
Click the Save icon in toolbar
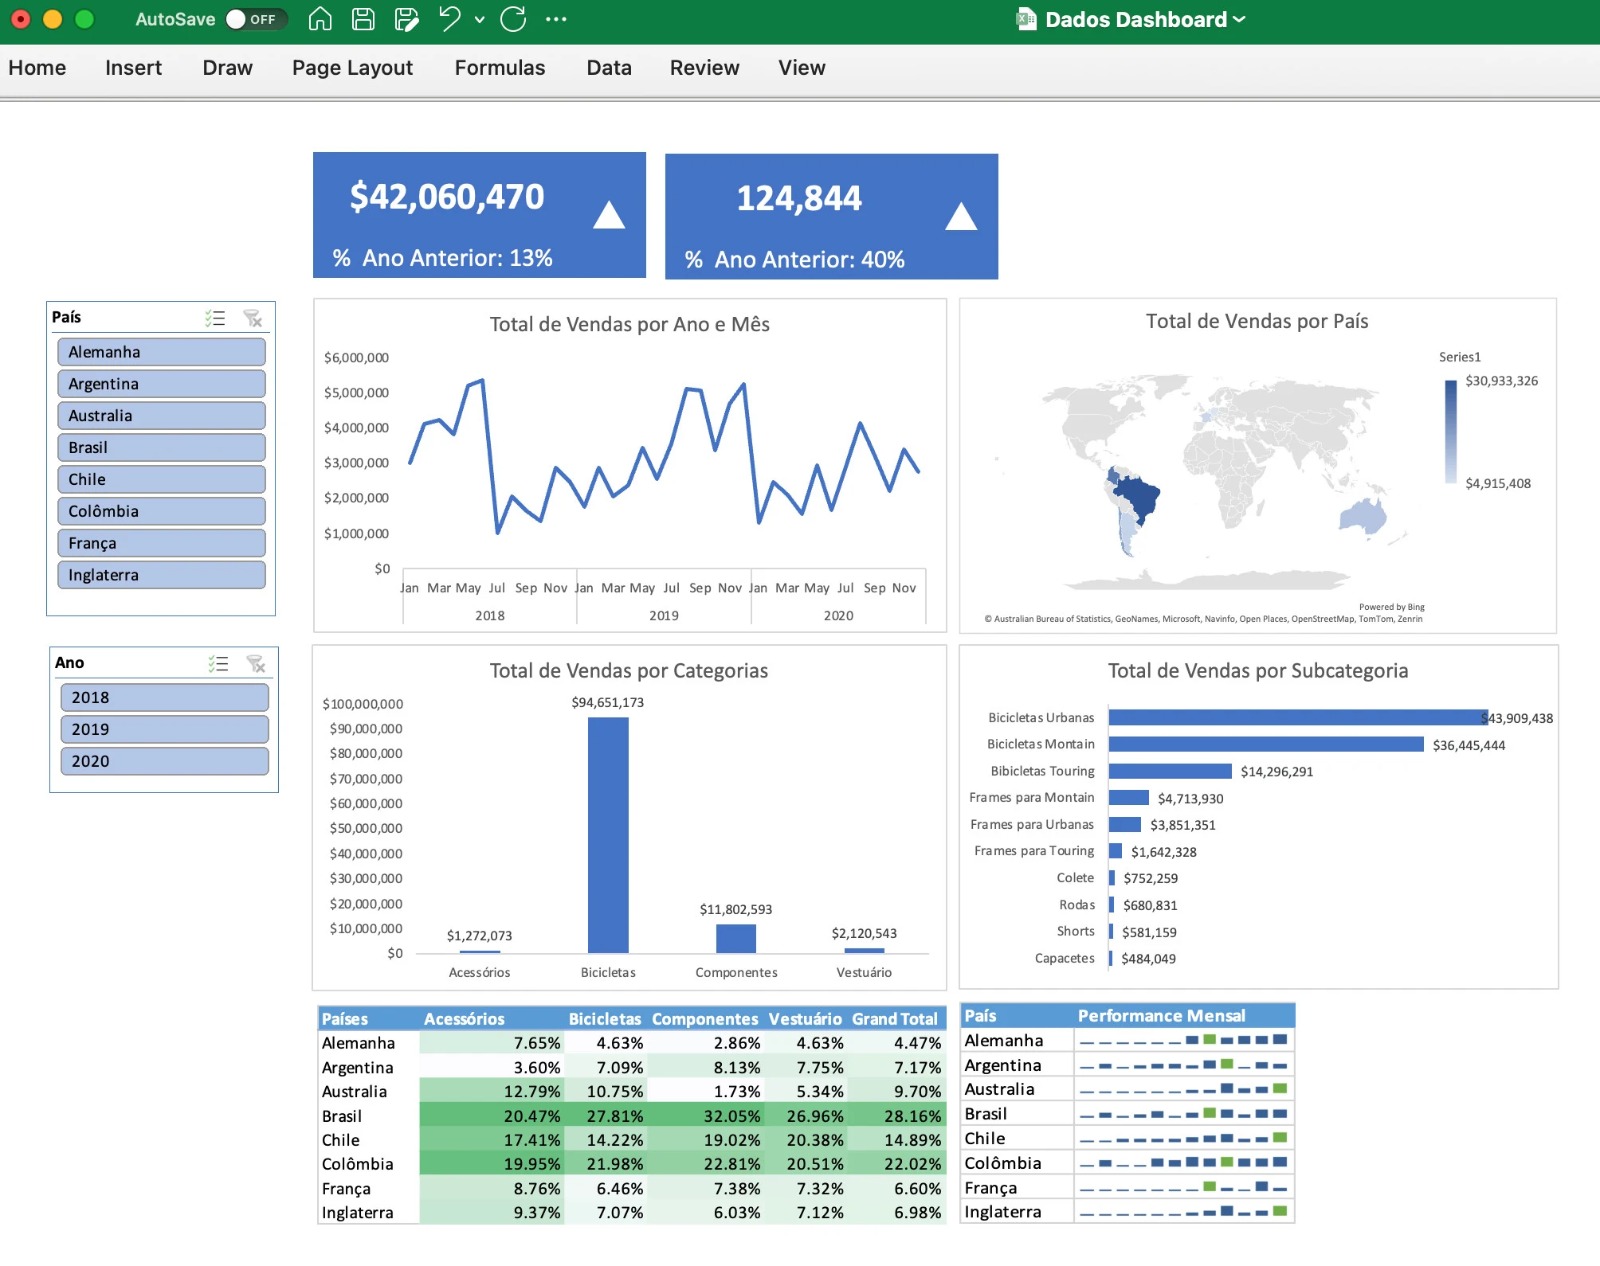click(363, 19)
